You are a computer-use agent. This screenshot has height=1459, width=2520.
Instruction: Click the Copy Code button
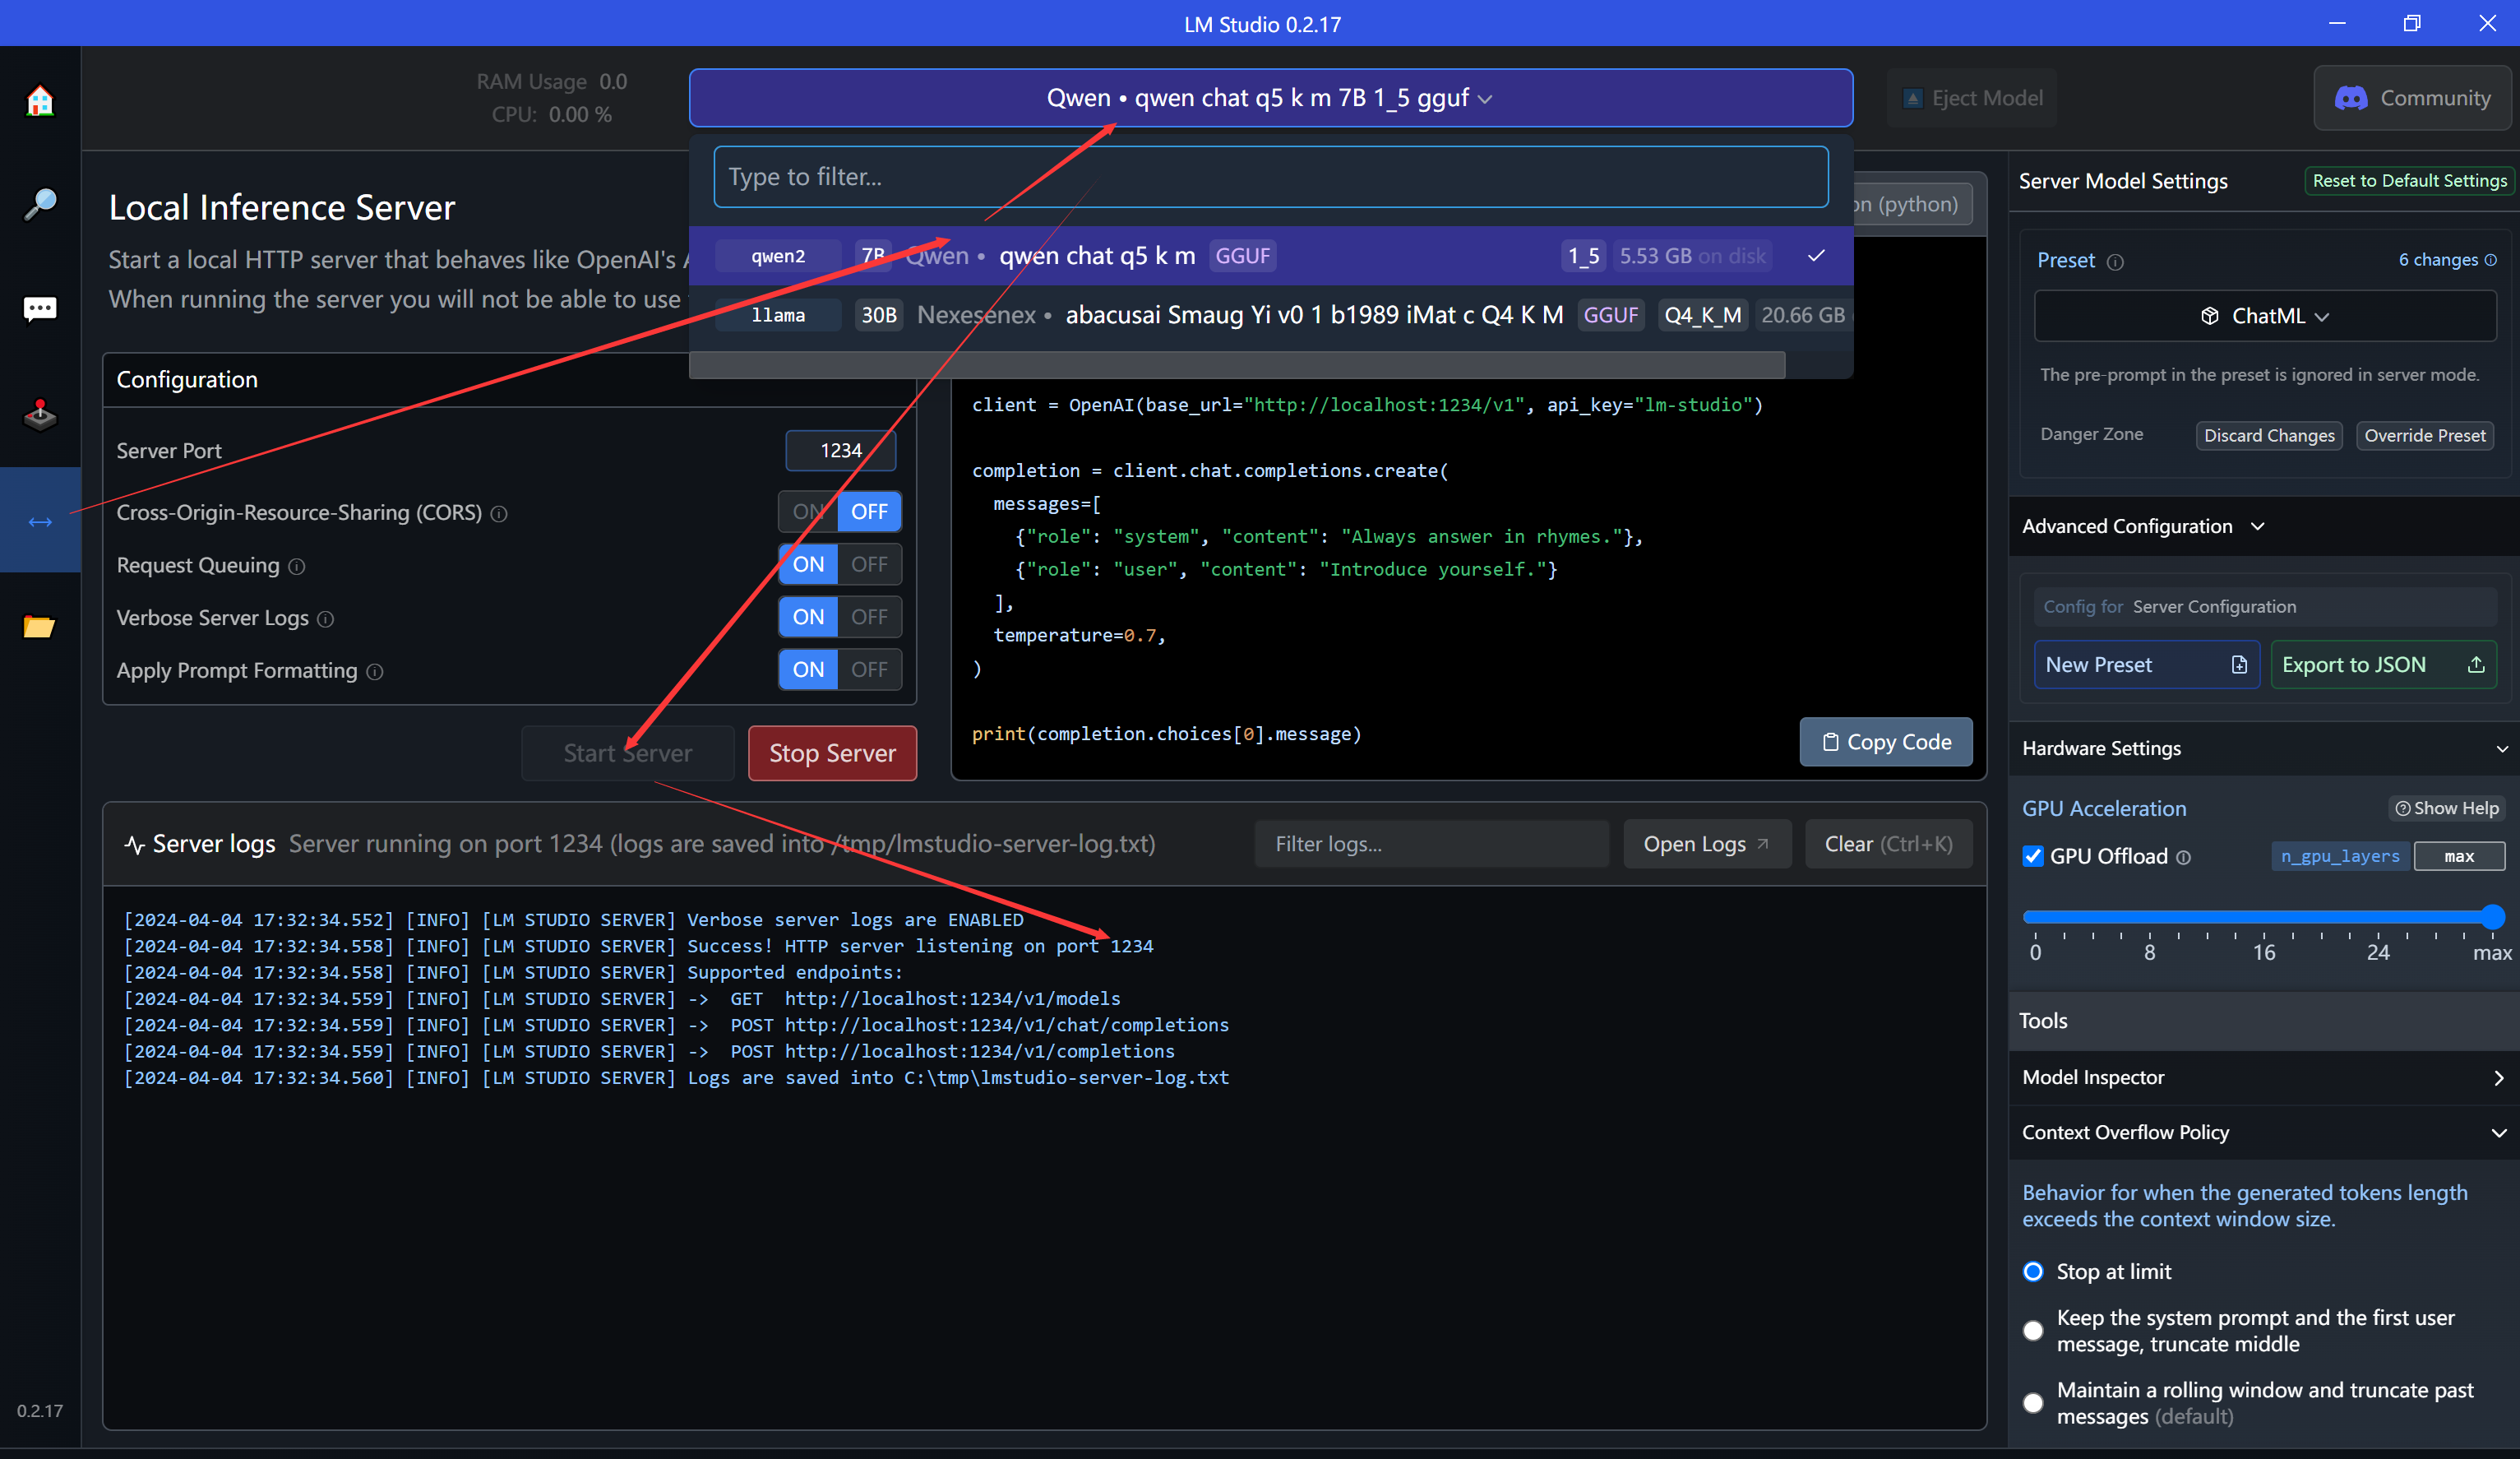(1886, 742)
